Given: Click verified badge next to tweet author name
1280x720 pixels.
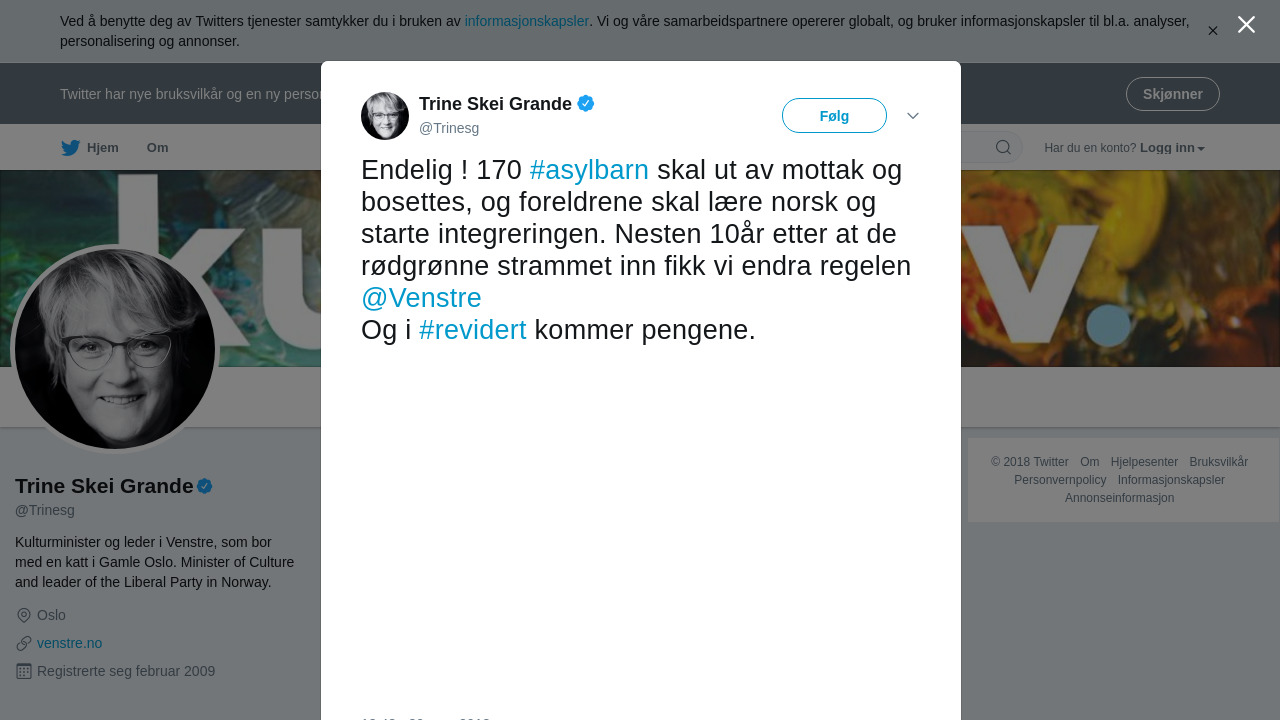Looking at the screenshot, I should [x=586, y=103].
